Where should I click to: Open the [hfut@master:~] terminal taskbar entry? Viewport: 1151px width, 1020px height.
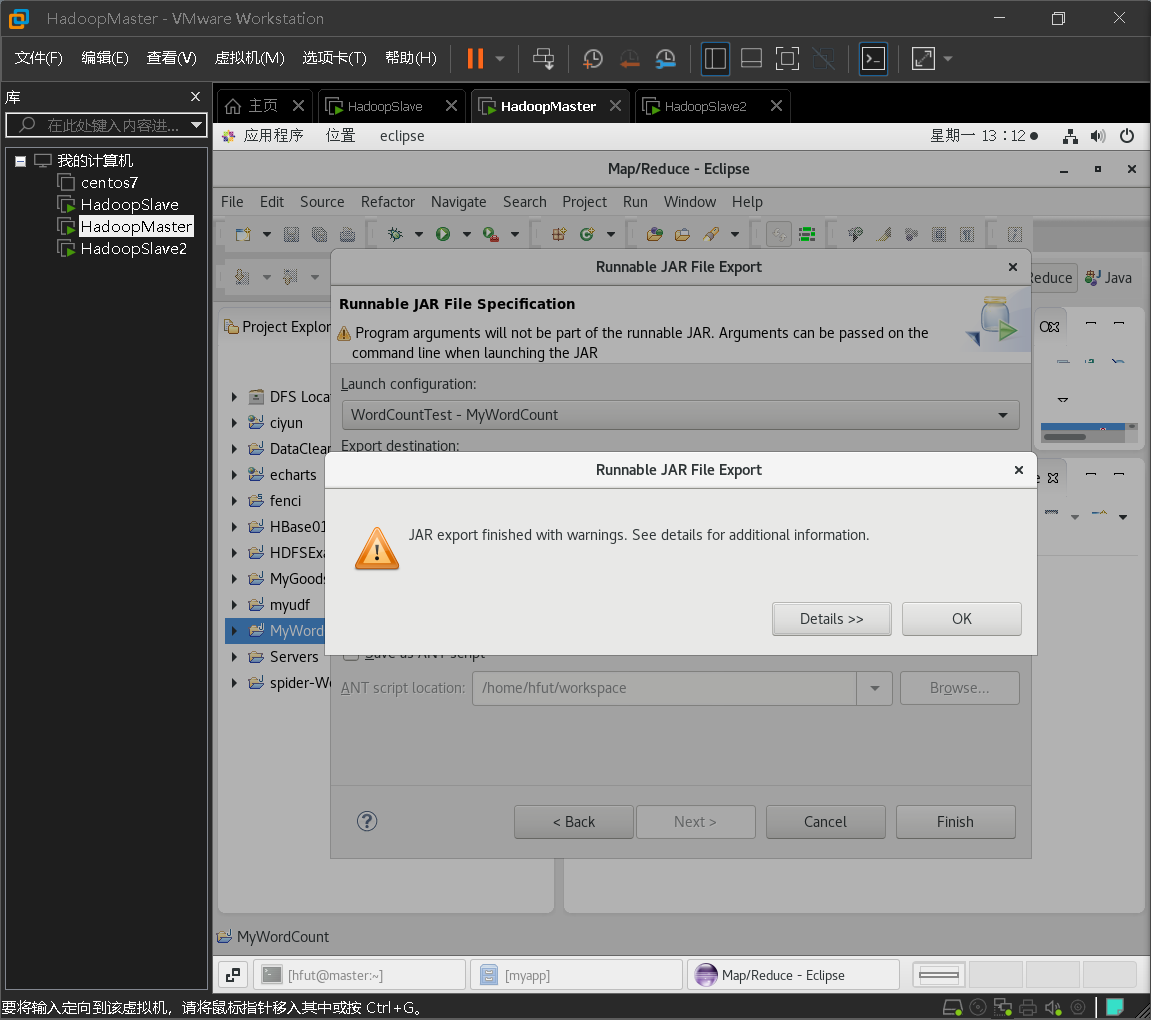[360, 975]
